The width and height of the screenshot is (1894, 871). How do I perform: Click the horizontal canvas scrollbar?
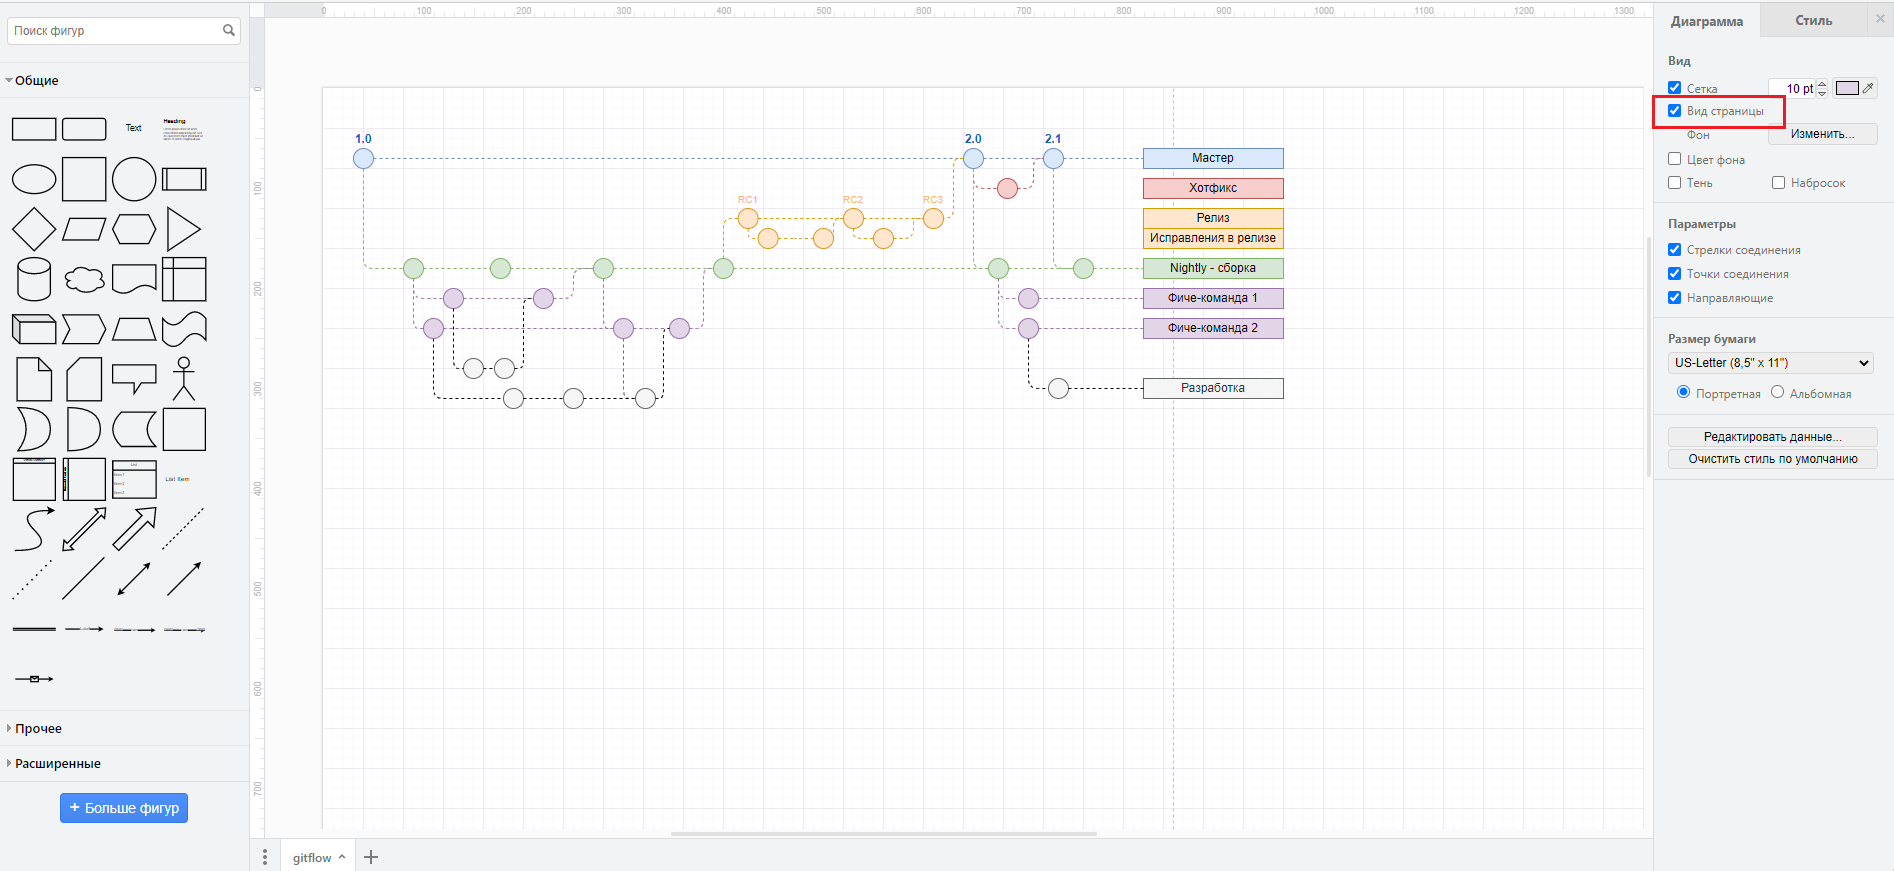tap(884, 833)
